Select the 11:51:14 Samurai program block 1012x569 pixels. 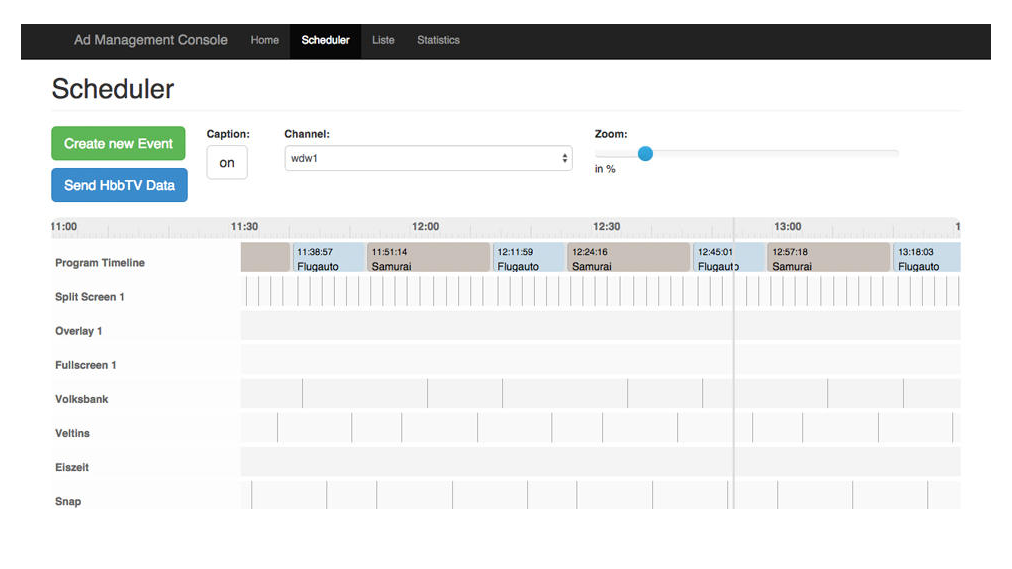click(429, 257)
